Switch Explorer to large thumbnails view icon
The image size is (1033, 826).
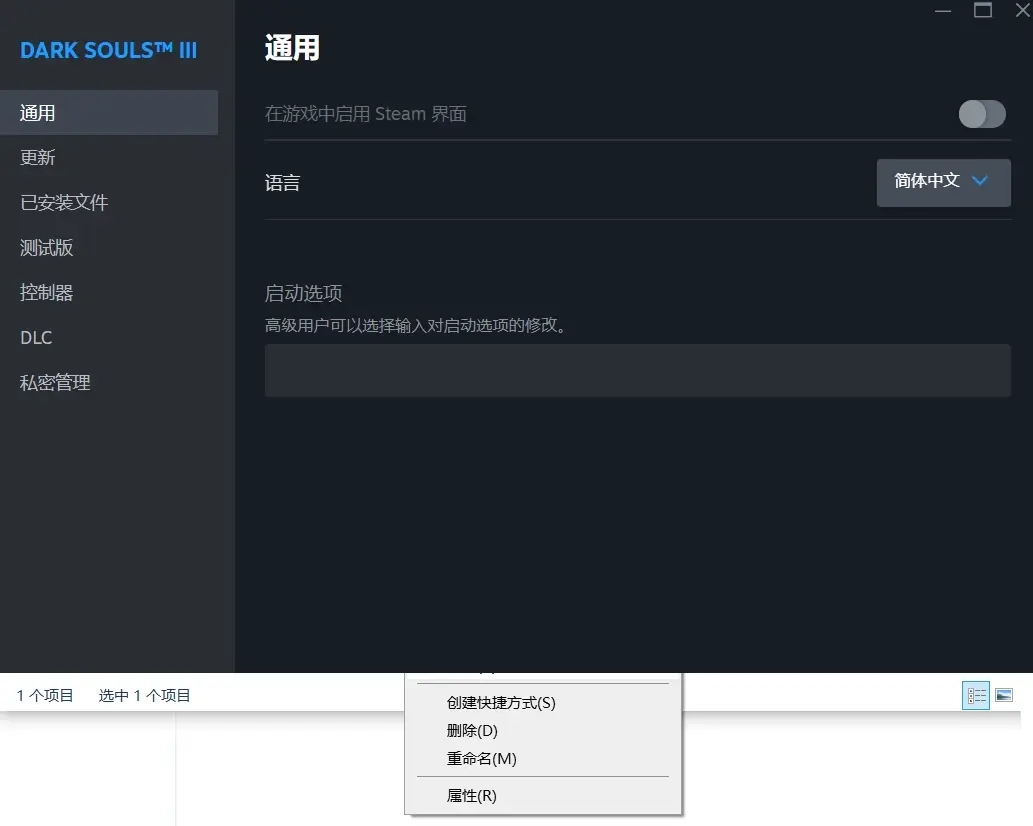[1004, 696]
